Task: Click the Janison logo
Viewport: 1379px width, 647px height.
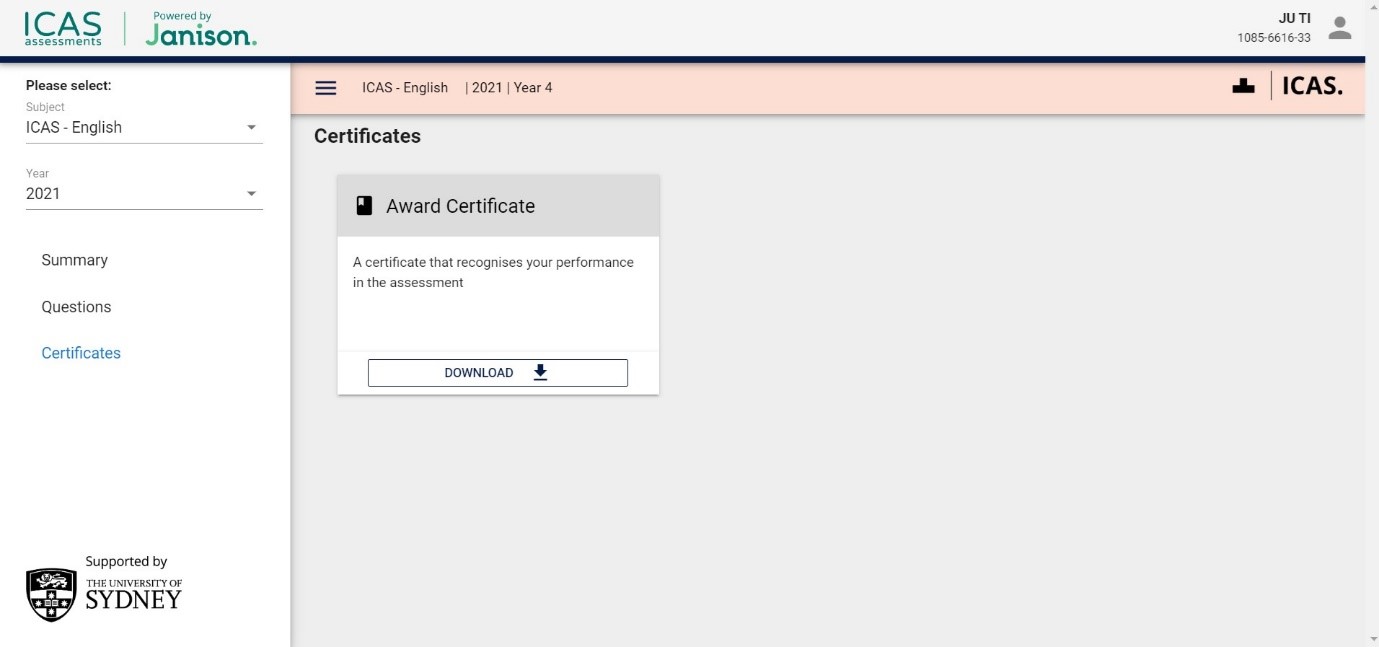Action: (x=200, y=30)
